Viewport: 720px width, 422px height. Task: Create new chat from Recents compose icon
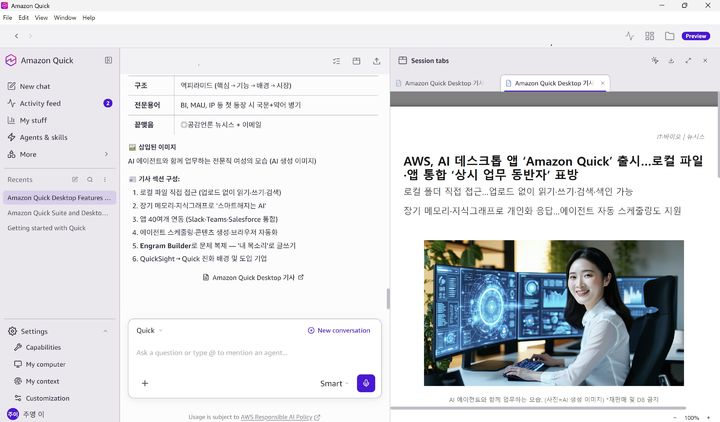click(75, 180)
